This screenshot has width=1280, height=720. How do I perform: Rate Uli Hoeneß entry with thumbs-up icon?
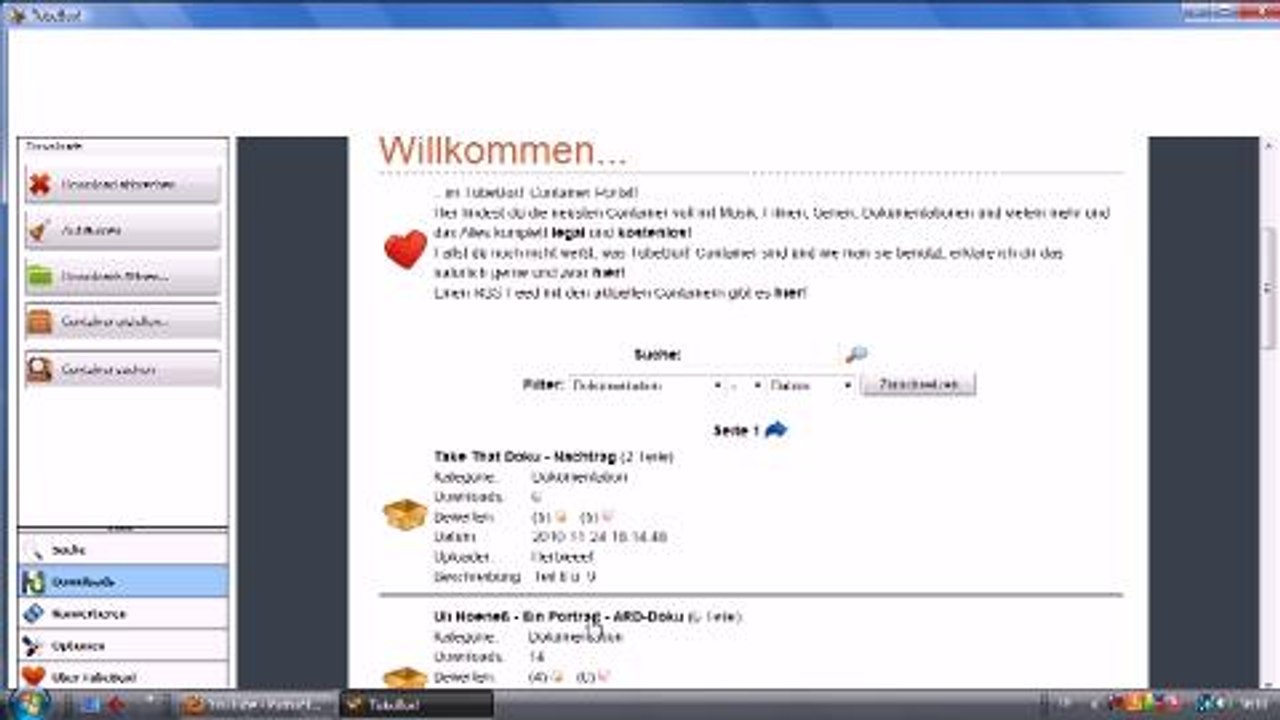tap(558, 677)
